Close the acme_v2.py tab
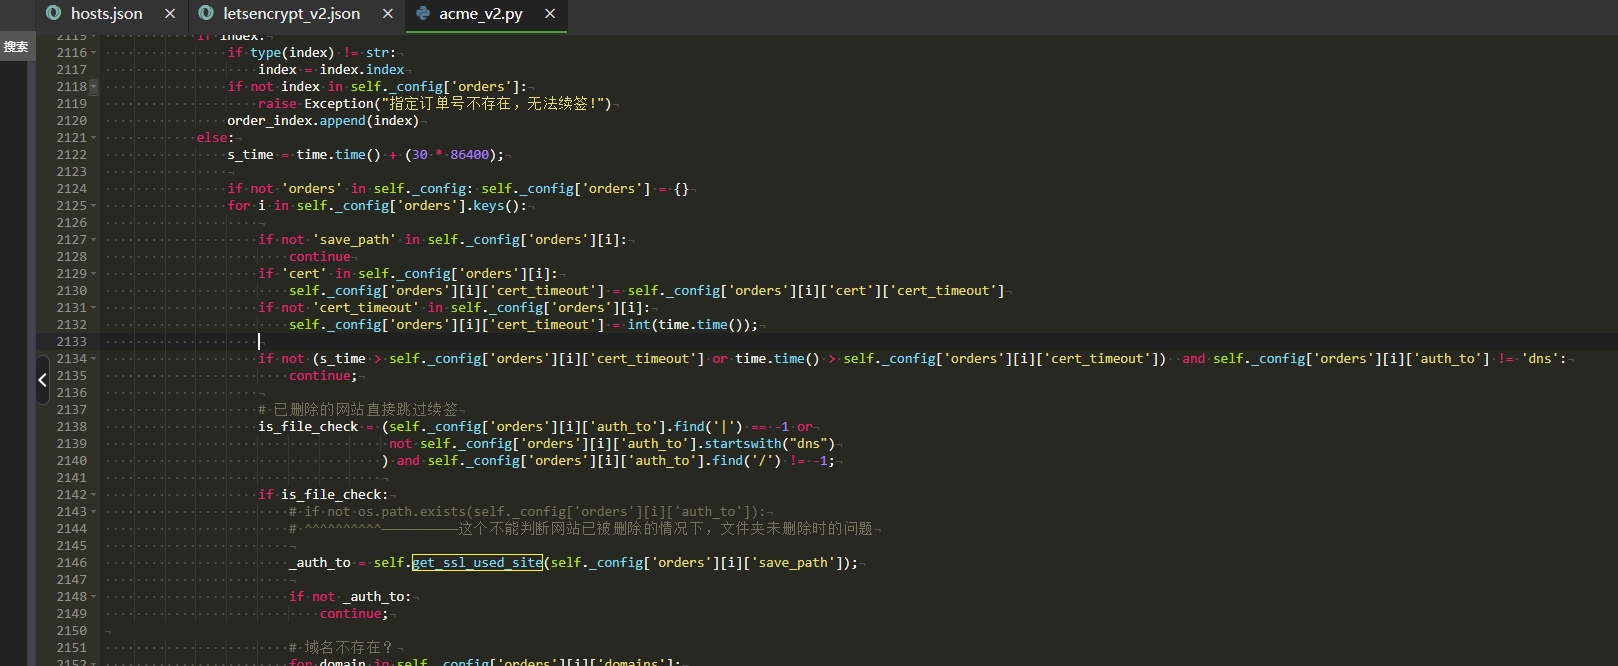 (550, 14)
